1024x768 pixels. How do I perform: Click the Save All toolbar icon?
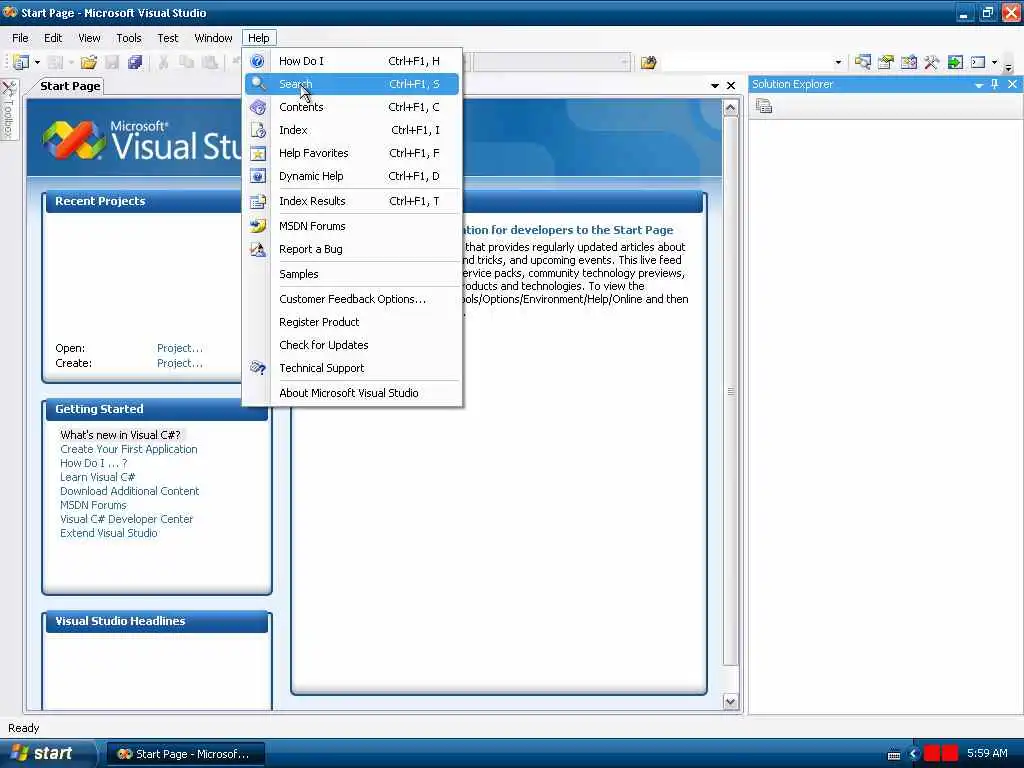click(x=135, y=62)
